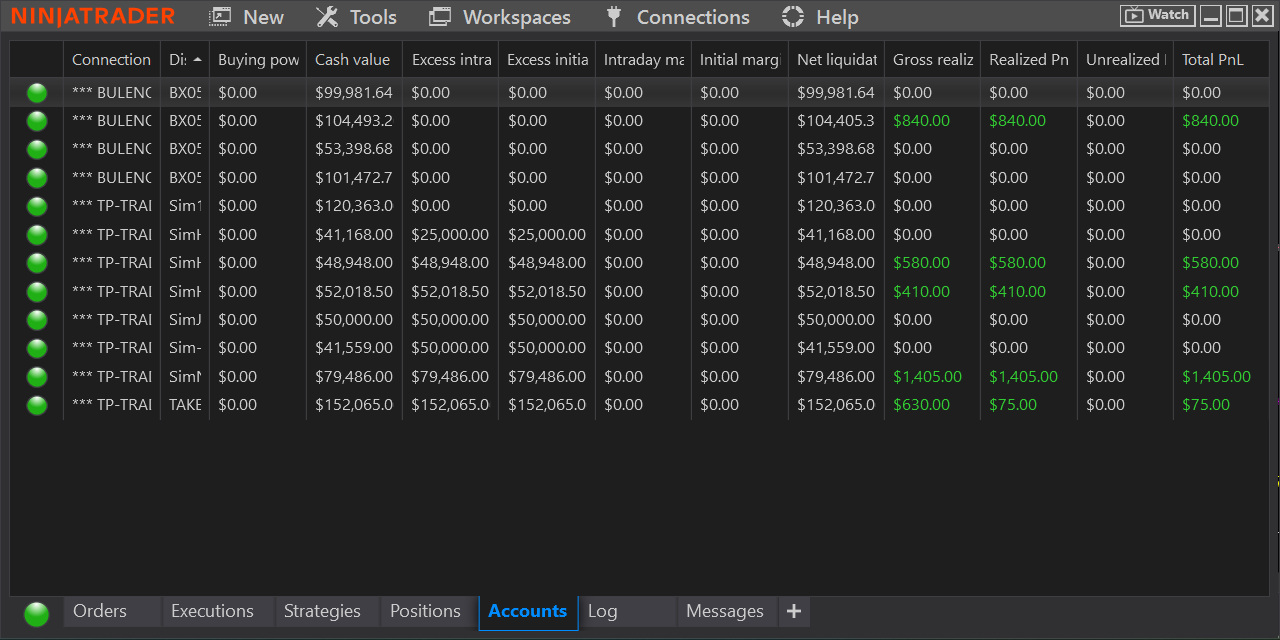Add a new tab with plus icon
The image size is (1280, 640).
pos(794,611)
